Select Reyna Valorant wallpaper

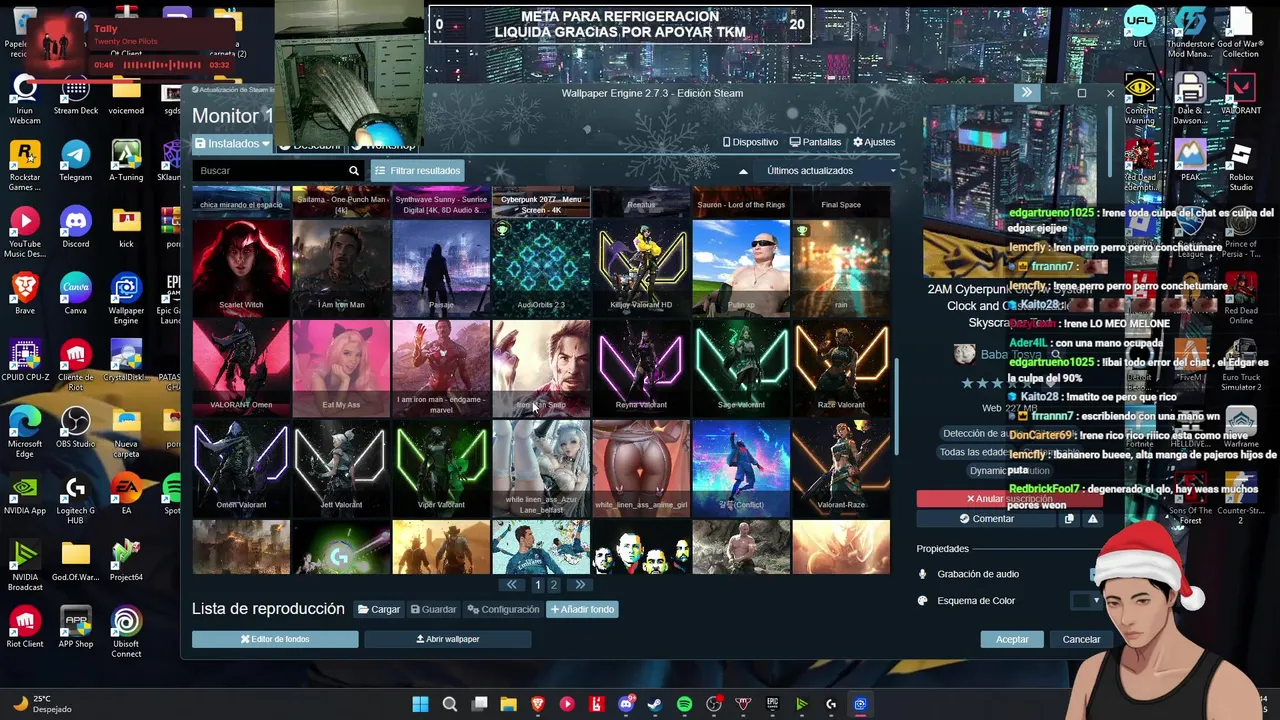[641, 367]
